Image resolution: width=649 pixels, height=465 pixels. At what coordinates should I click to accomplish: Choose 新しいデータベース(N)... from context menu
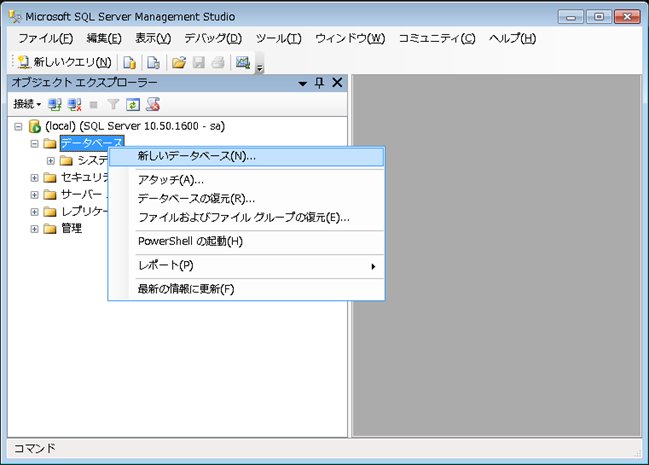click(246, 157)
